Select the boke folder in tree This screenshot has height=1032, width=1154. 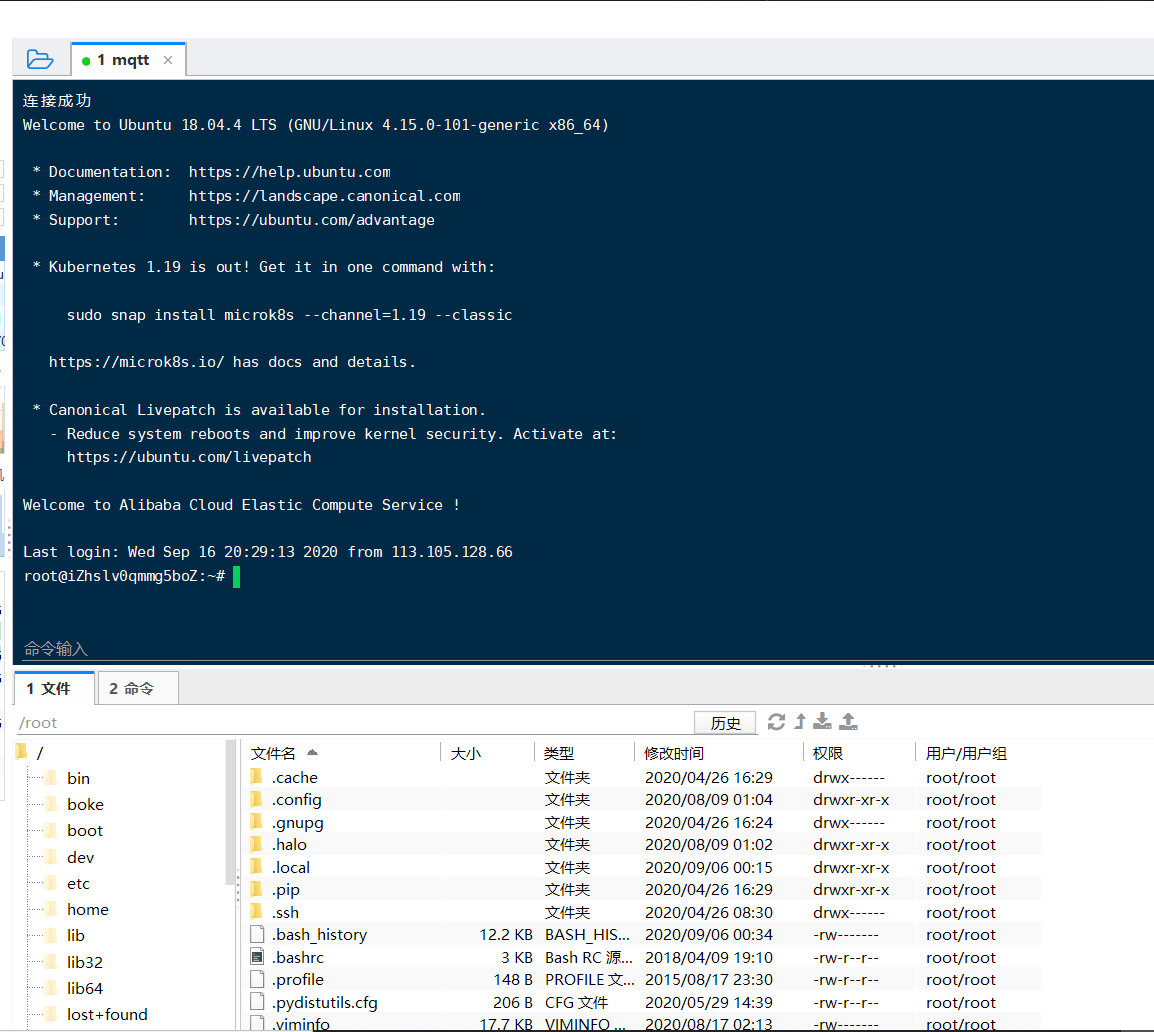85,805
